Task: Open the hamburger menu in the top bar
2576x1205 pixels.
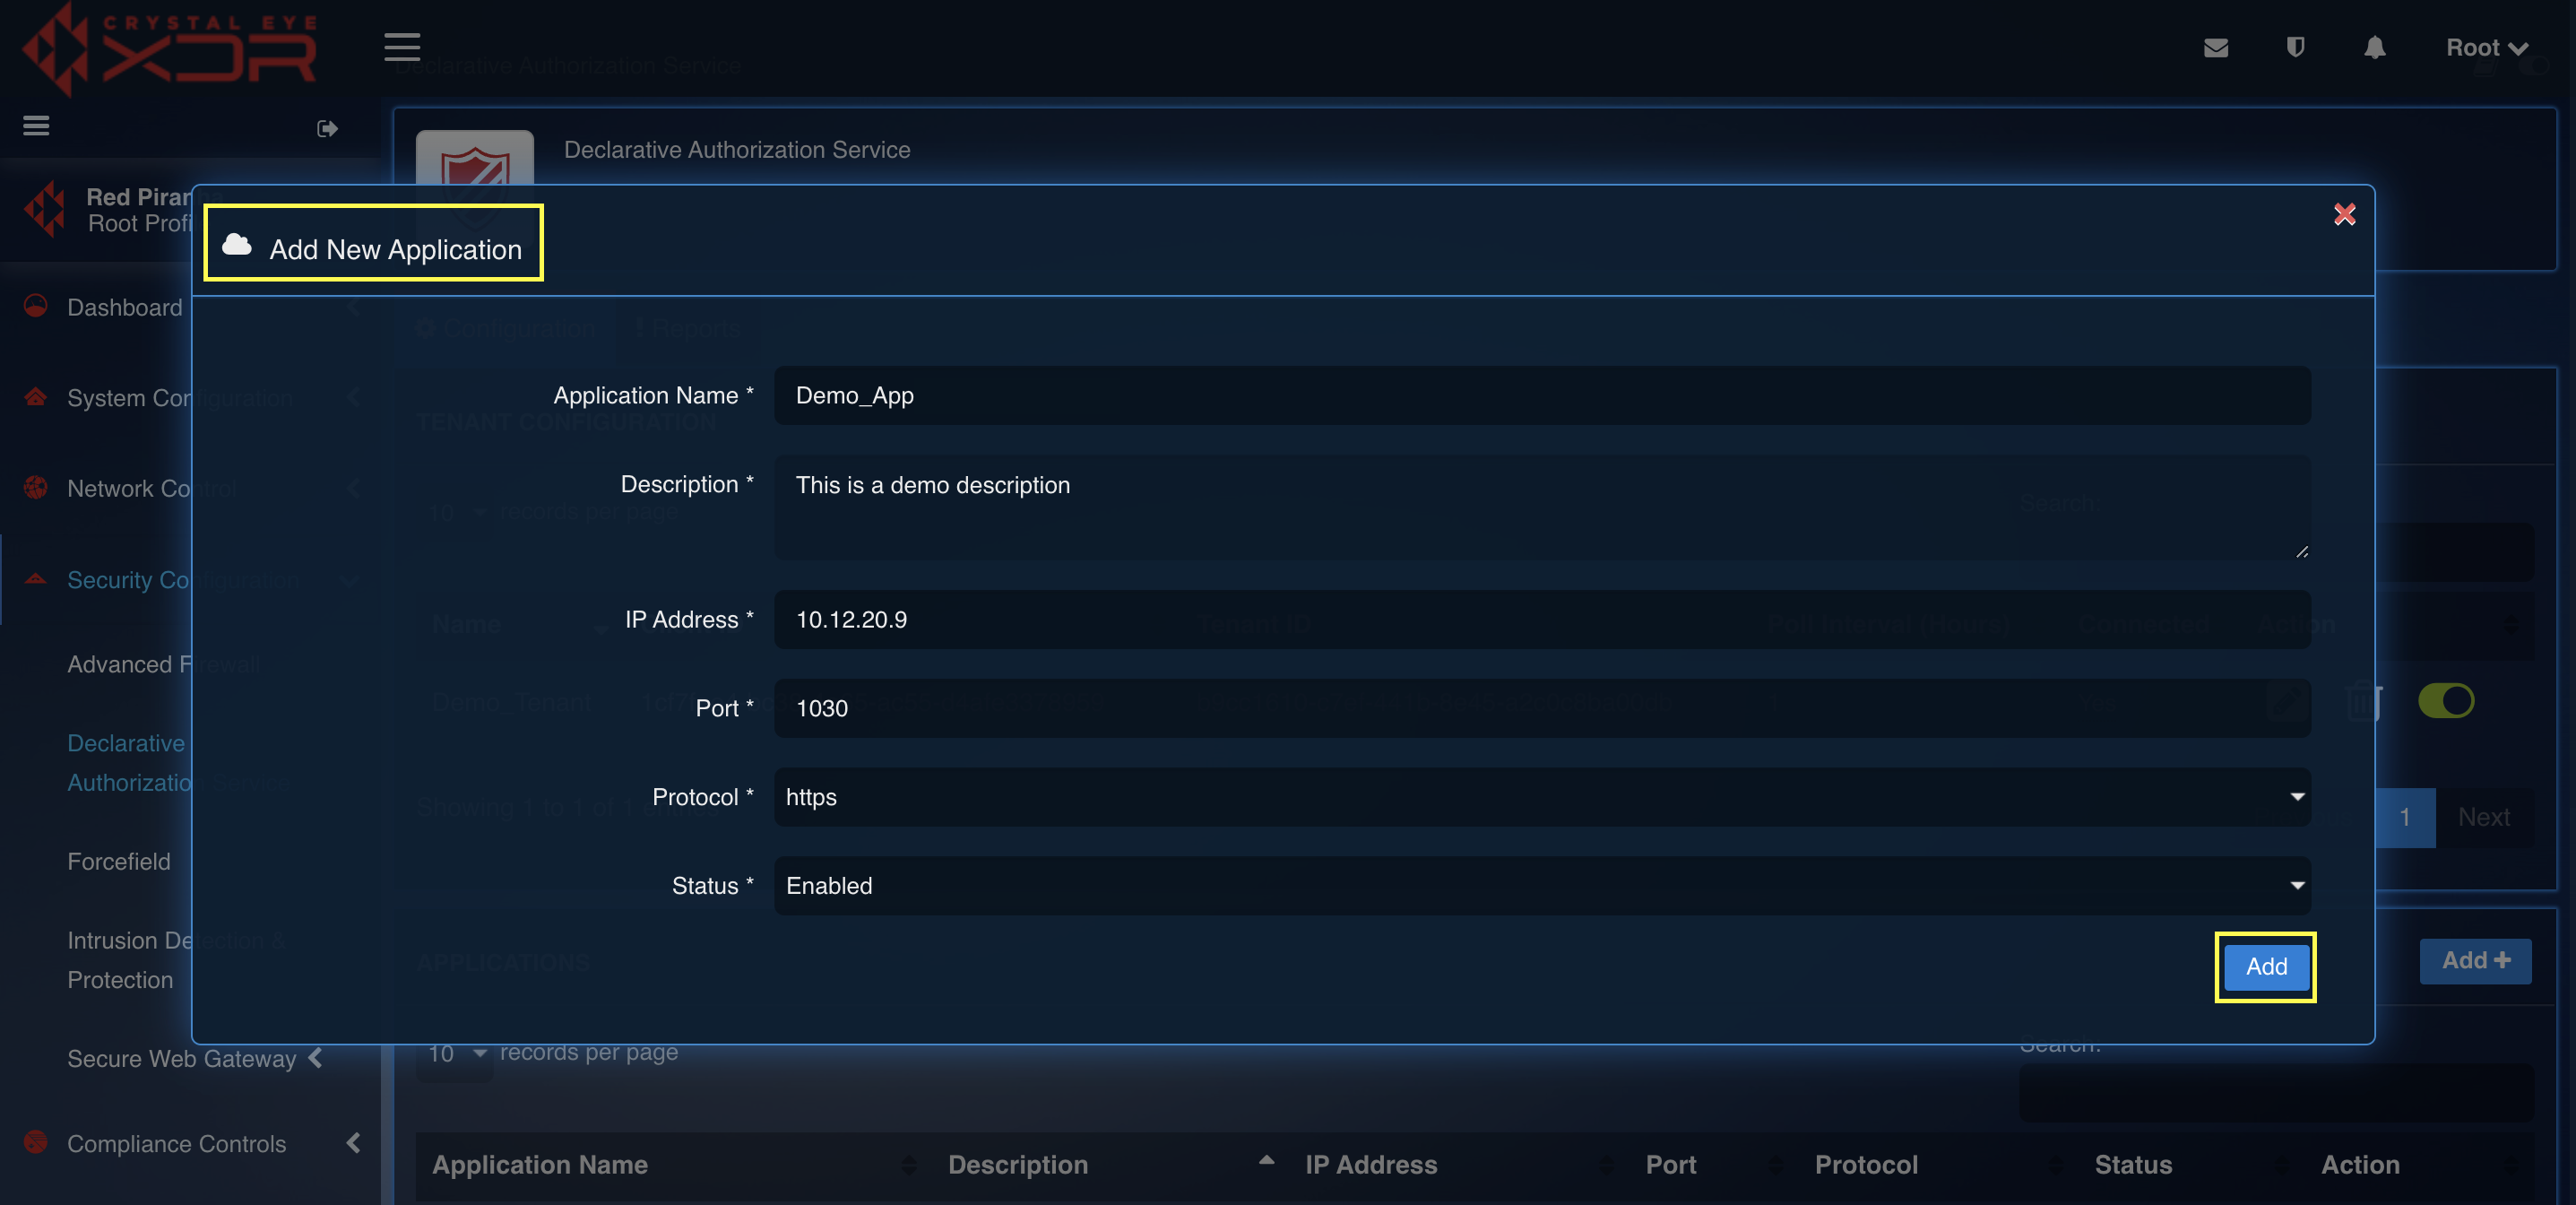Action: click(x=402, y=47)
